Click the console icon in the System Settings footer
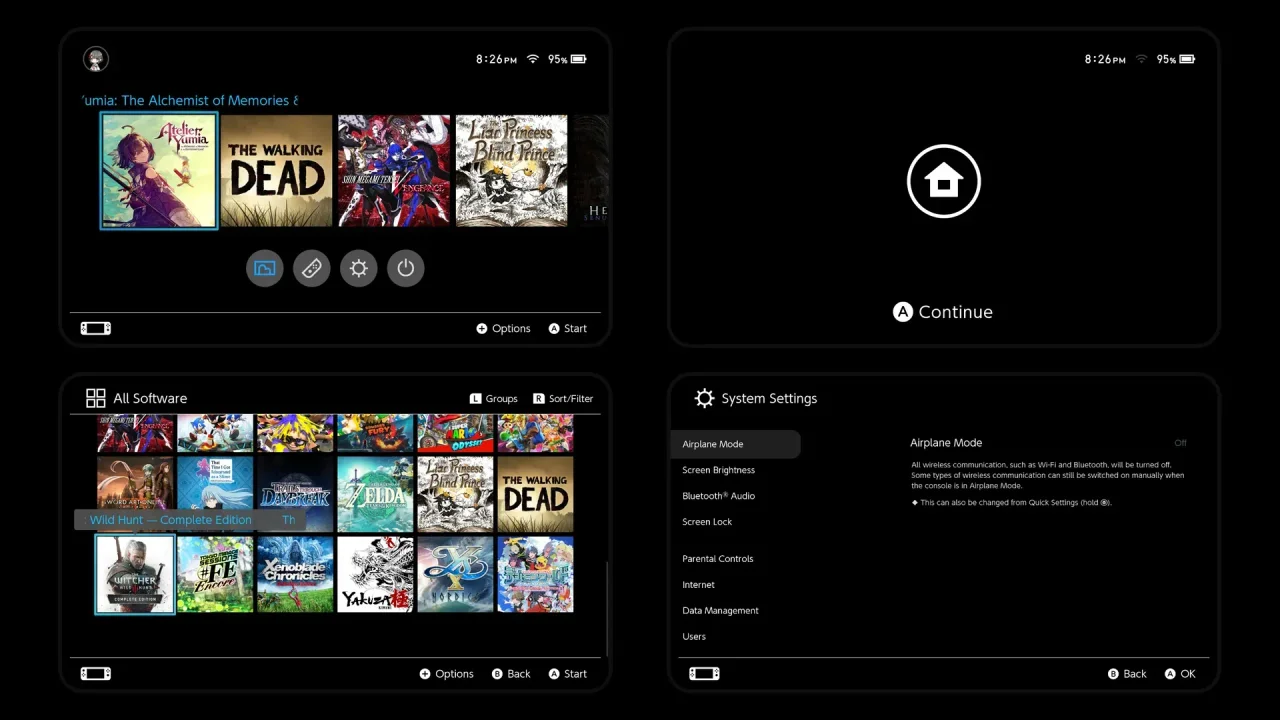 pyautogui.click(x=705, y=673)
